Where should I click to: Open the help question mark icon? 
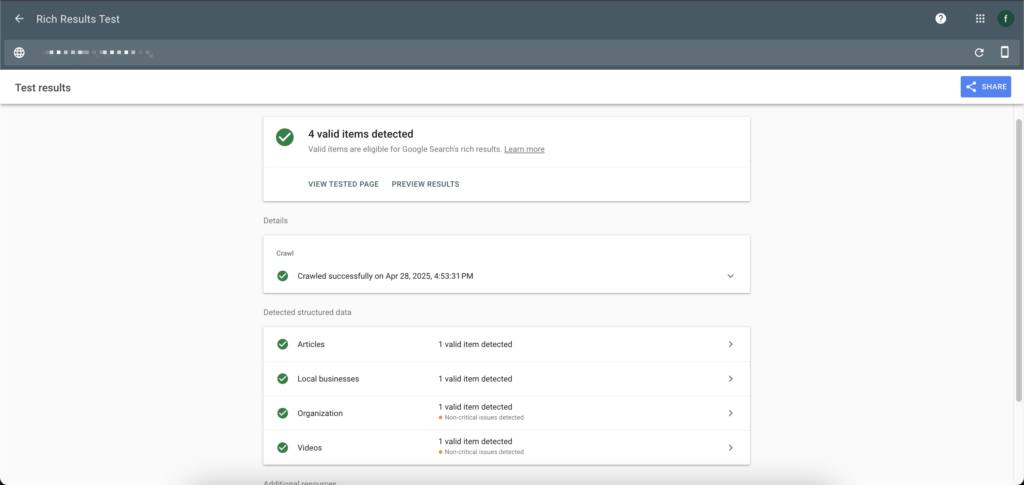(x=940, y=19)
